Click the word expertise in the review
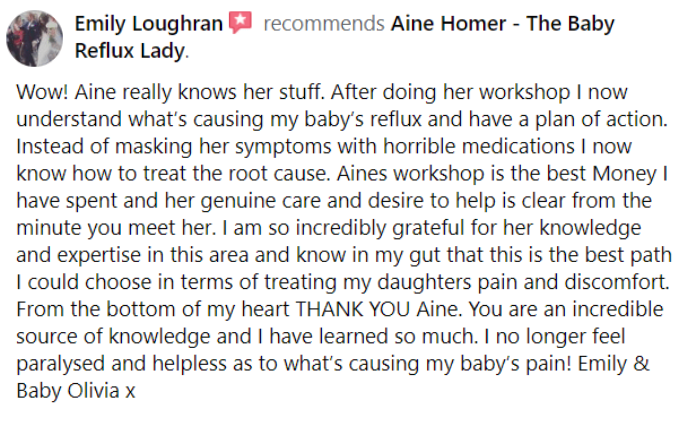This screenshot has width=697, height=423. point(99,255)
